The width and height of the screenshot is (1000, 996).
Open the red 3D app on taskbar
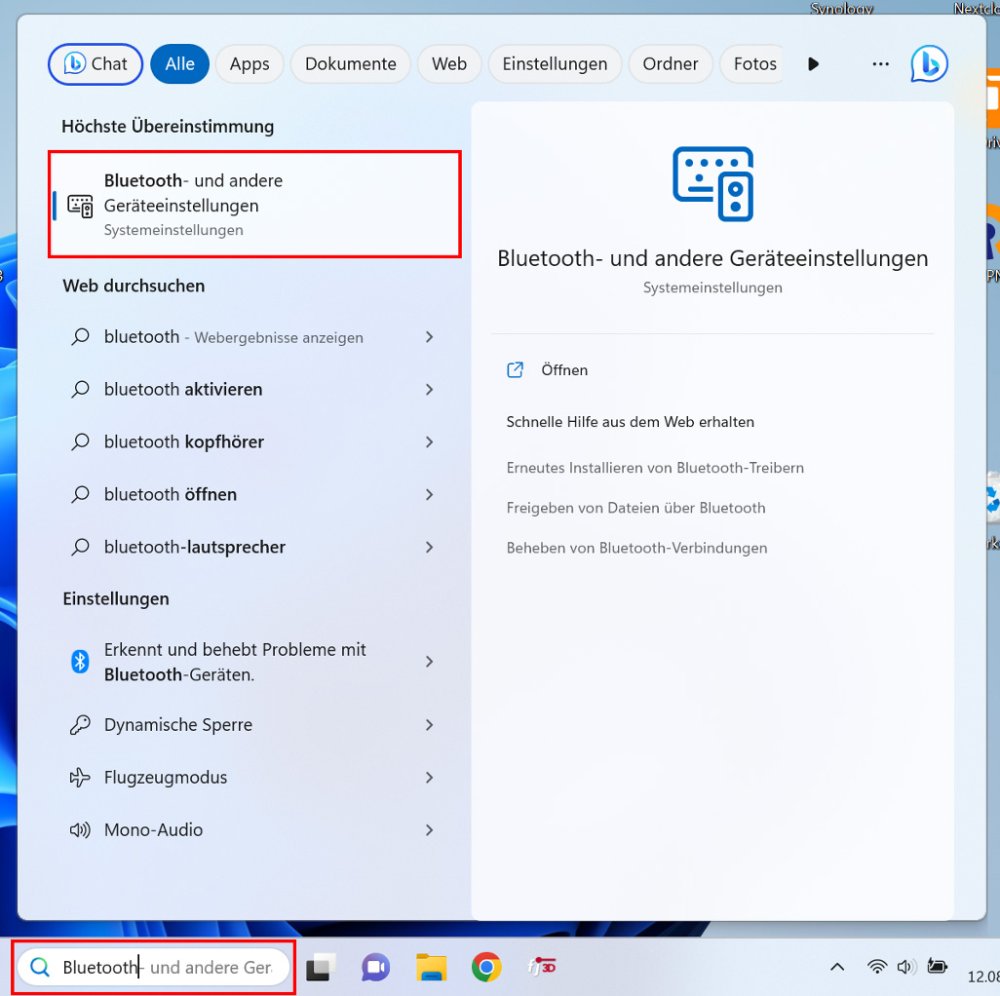tap(541, 967)
